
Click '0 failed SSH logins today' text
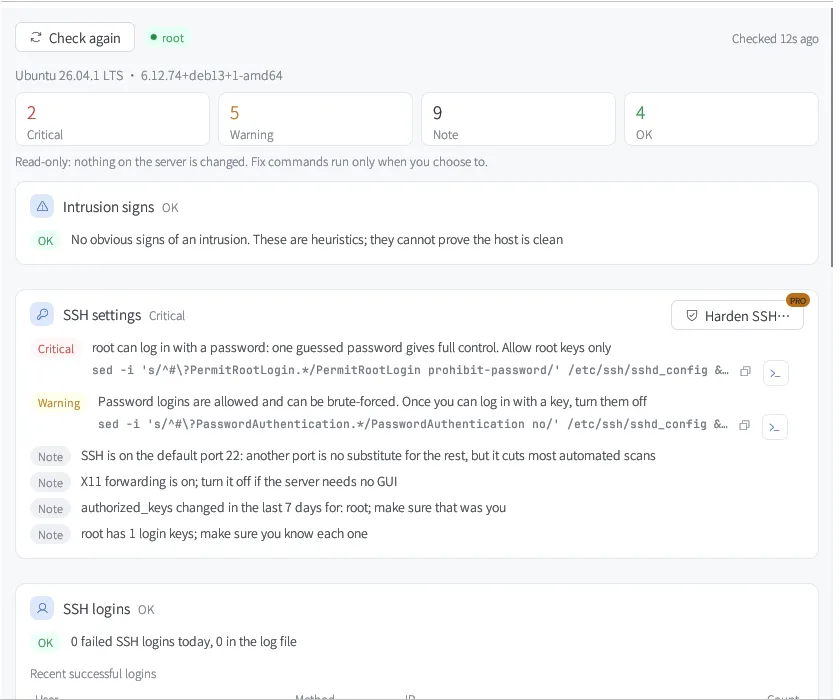pyautogui.click(x=184, y=642)
